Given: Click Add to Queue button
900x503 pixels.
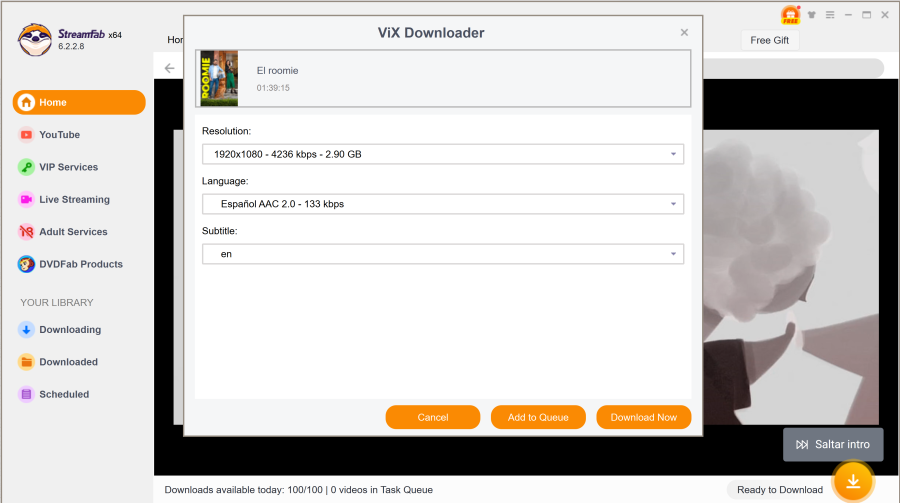Looking at the screenshot, I should coord(538,417).
